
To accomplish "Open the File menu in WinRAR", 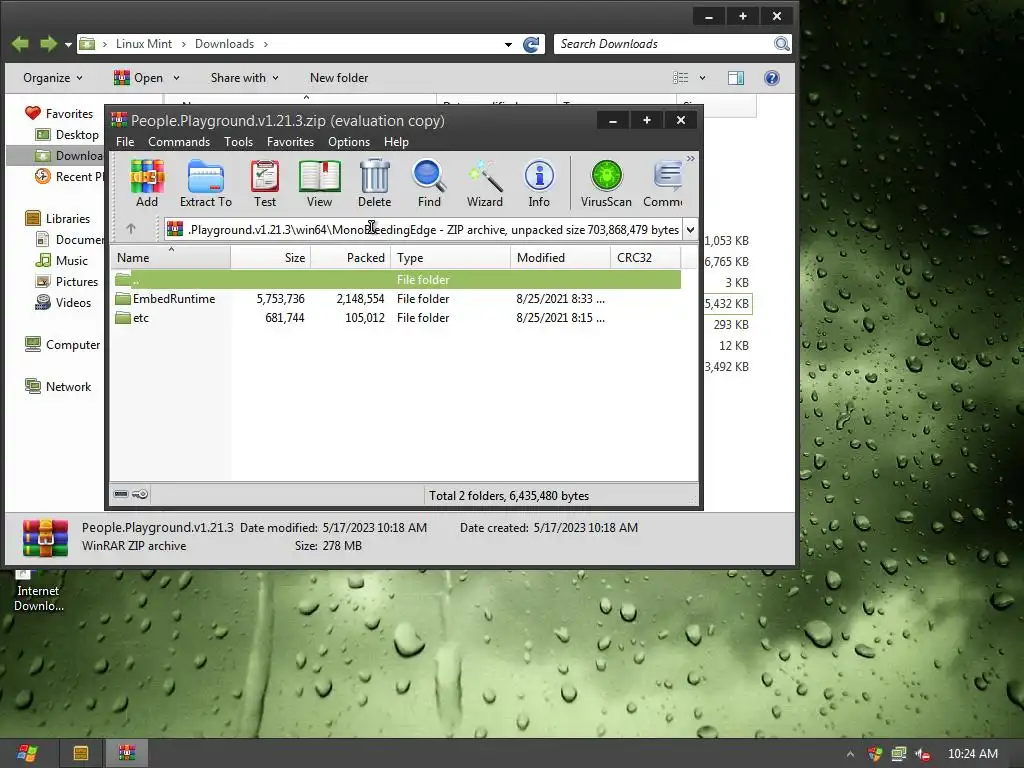I will [125, 142].
